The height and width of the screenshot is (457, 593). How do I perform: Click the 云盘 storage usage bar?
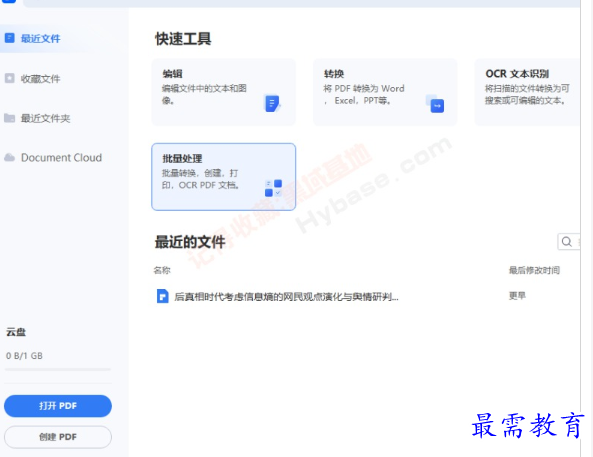point(57,369)
